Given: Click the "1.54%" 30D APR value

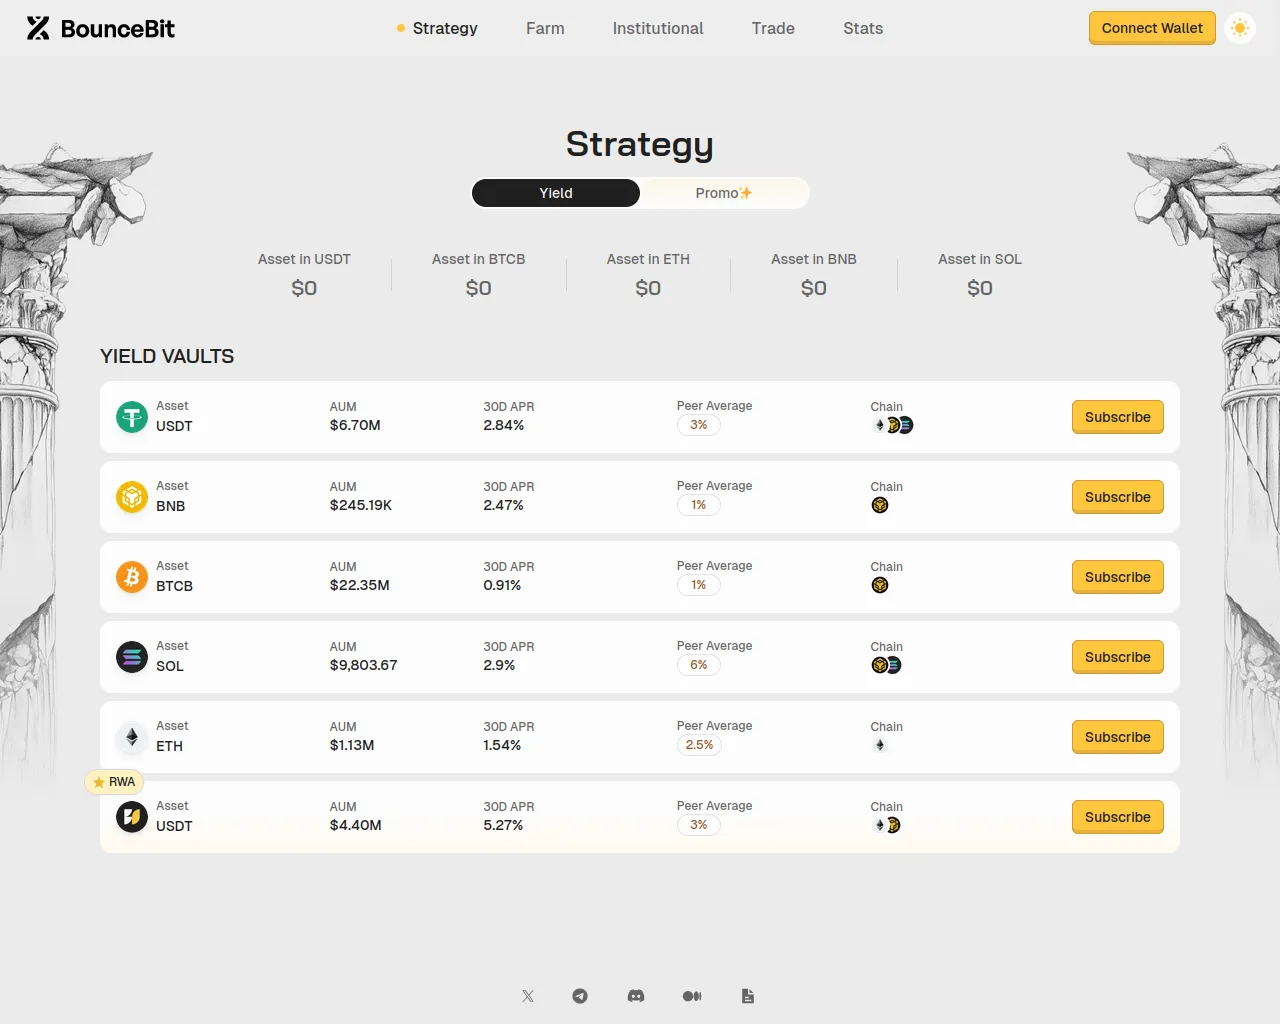Looking at the screenshot, I should (x=502, y=745).
